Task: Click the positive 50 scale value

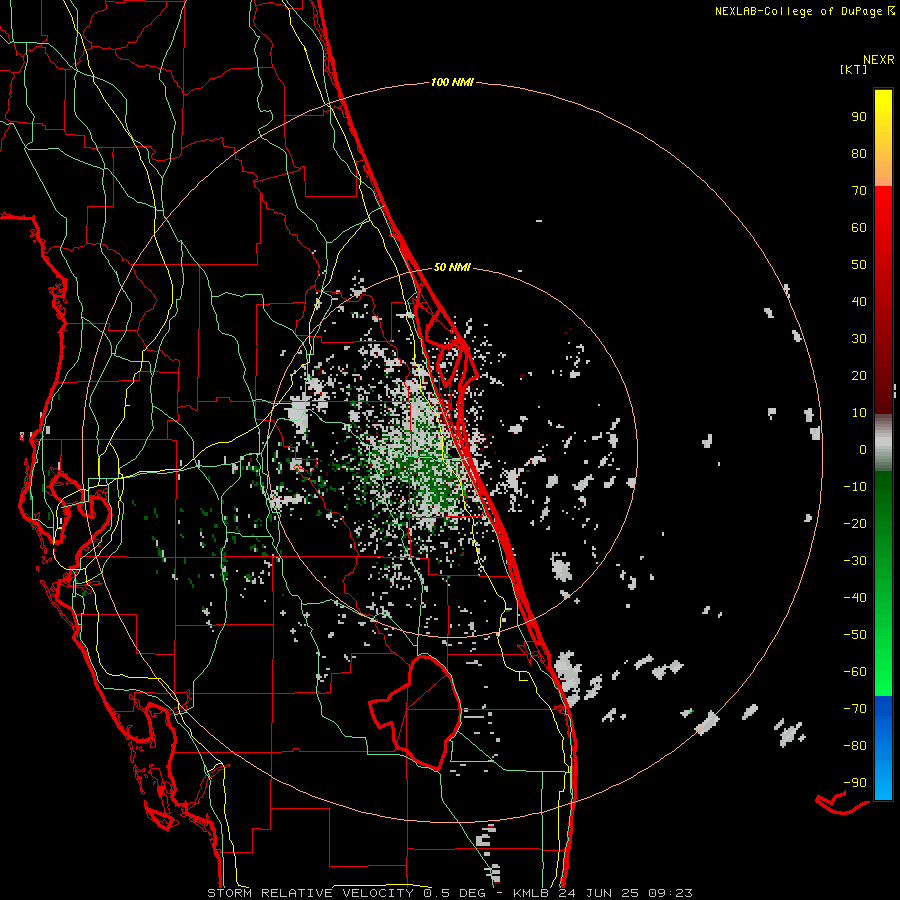Action: [x=859, y=265]
